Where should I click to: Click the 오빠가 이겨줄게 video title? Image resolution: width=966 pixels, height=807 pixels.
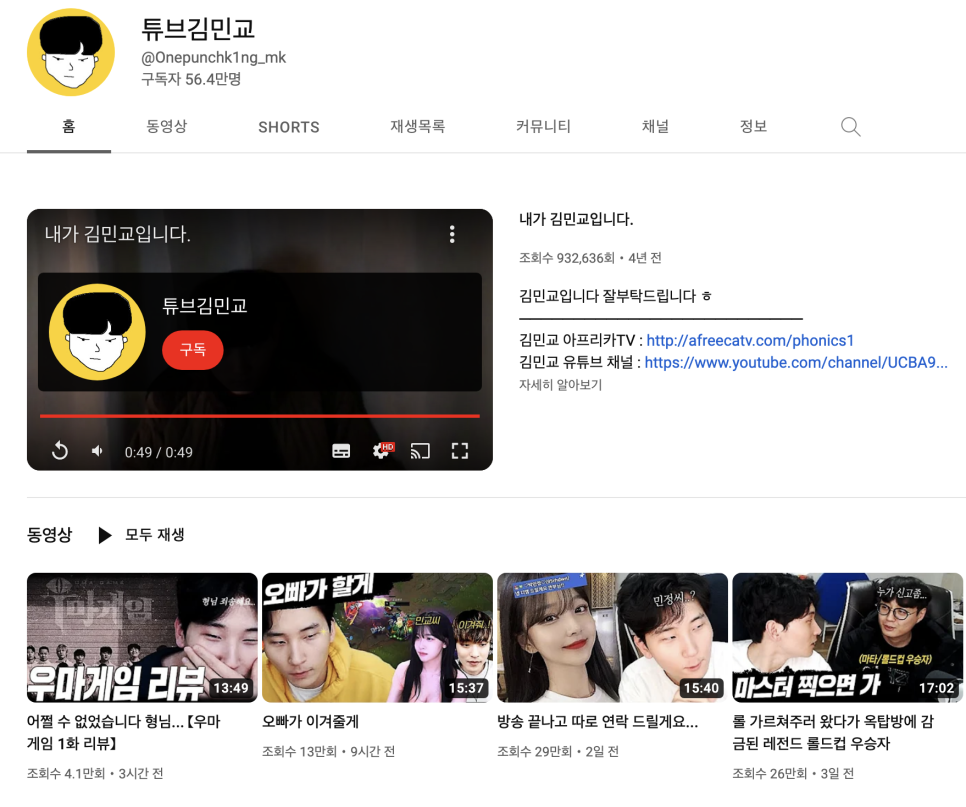[310, 721]
